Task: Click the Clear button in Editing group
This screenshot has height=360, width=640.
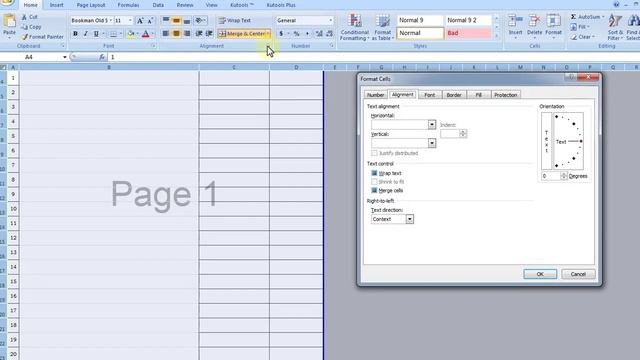Action: [582, 37]
